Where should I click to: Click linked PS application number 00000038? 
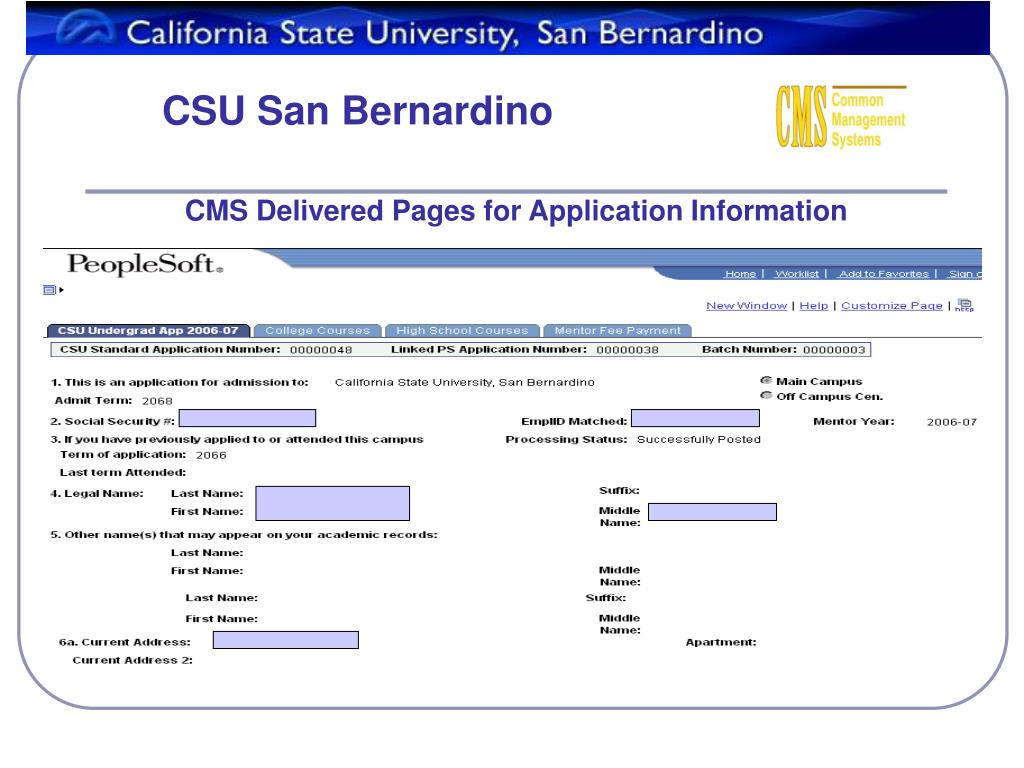pyautogui.click(x=627, y=350)
